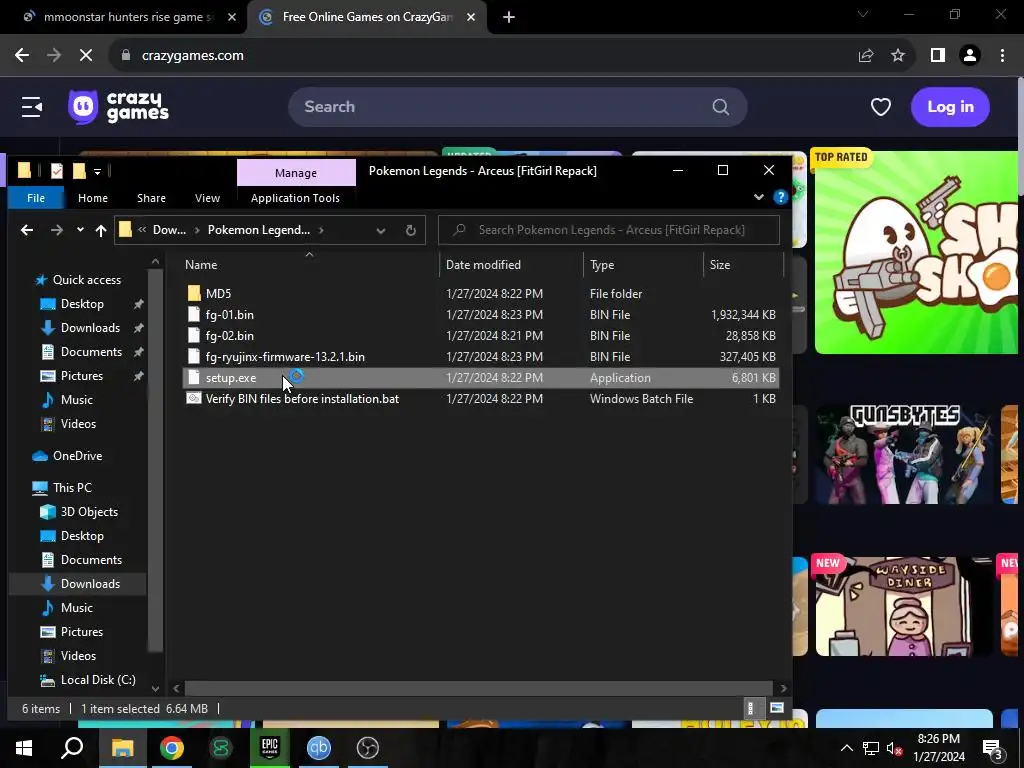1024x768 pixels.
Task: Customize Quick Access Toolbar dropdown
Action: coord(97,172)
